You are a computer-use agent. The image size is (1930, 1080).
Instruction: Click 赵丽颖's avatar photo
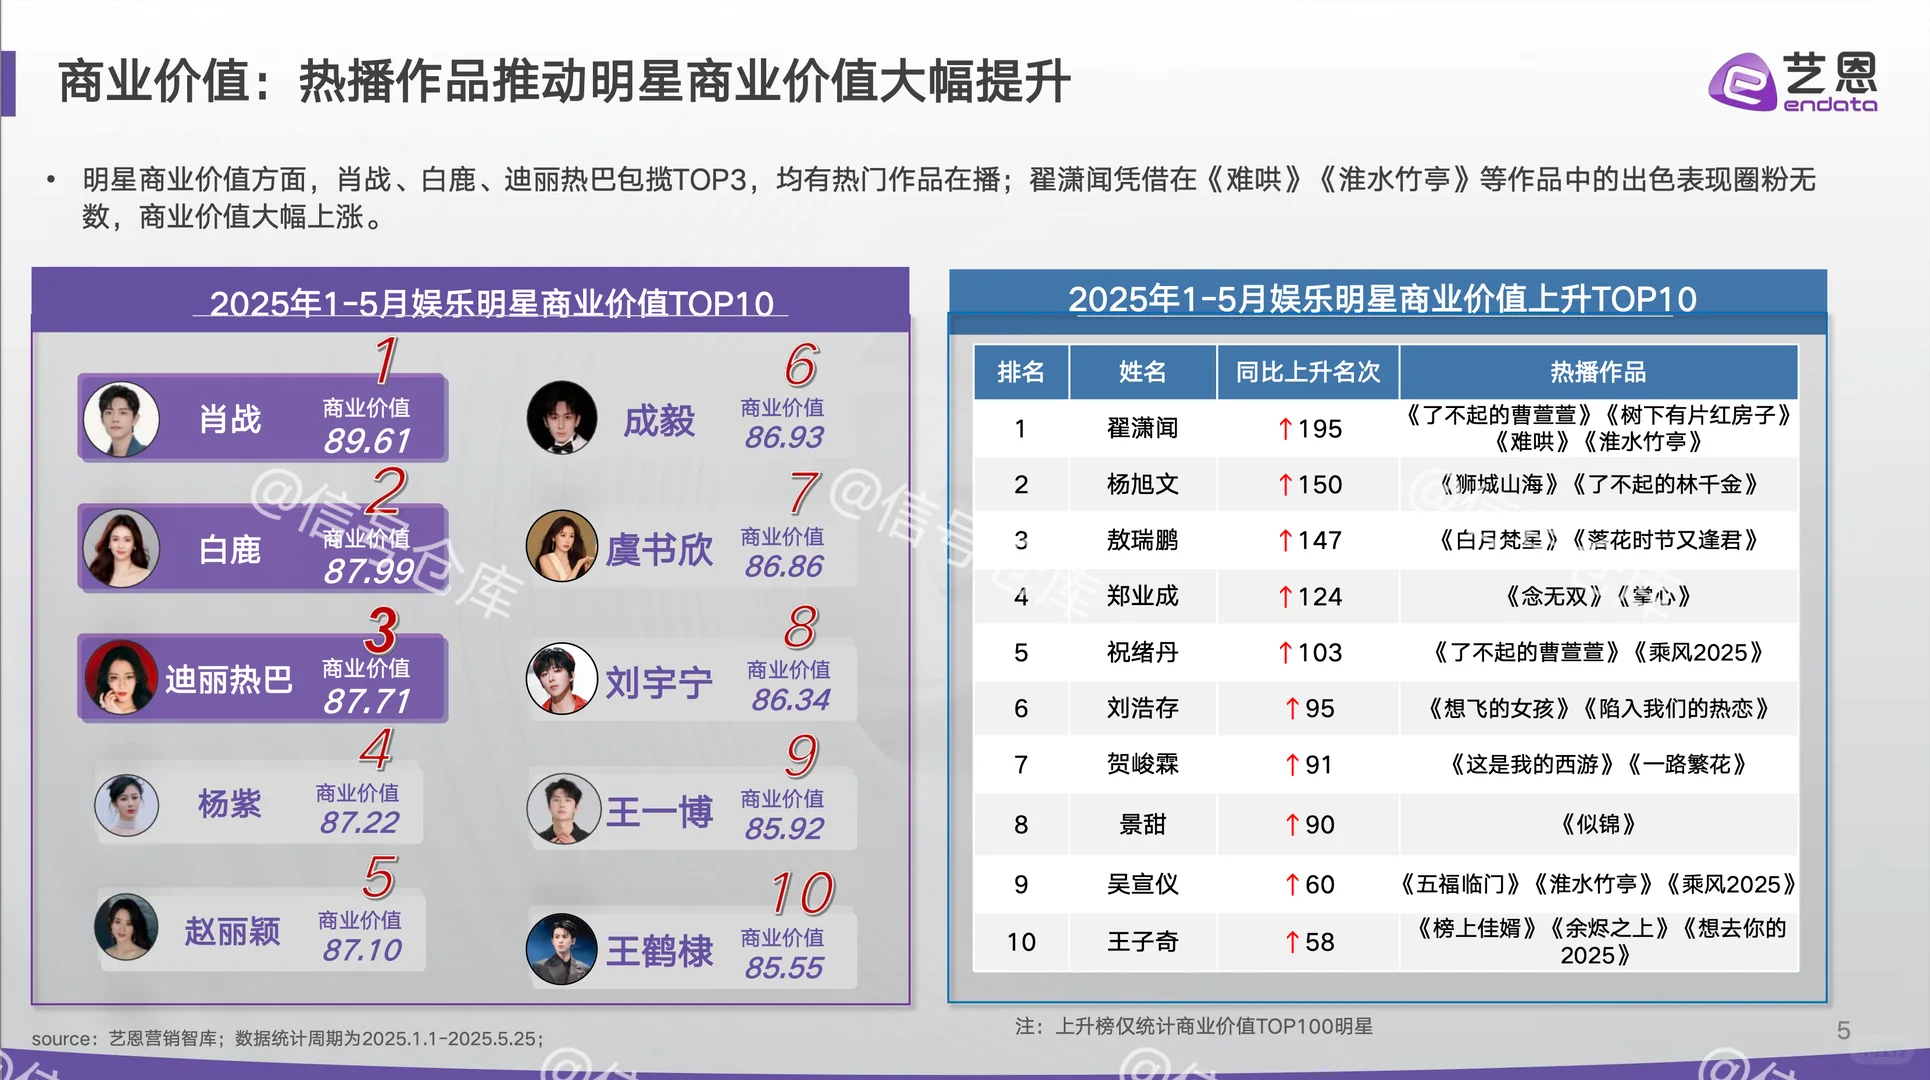point(127,927)
